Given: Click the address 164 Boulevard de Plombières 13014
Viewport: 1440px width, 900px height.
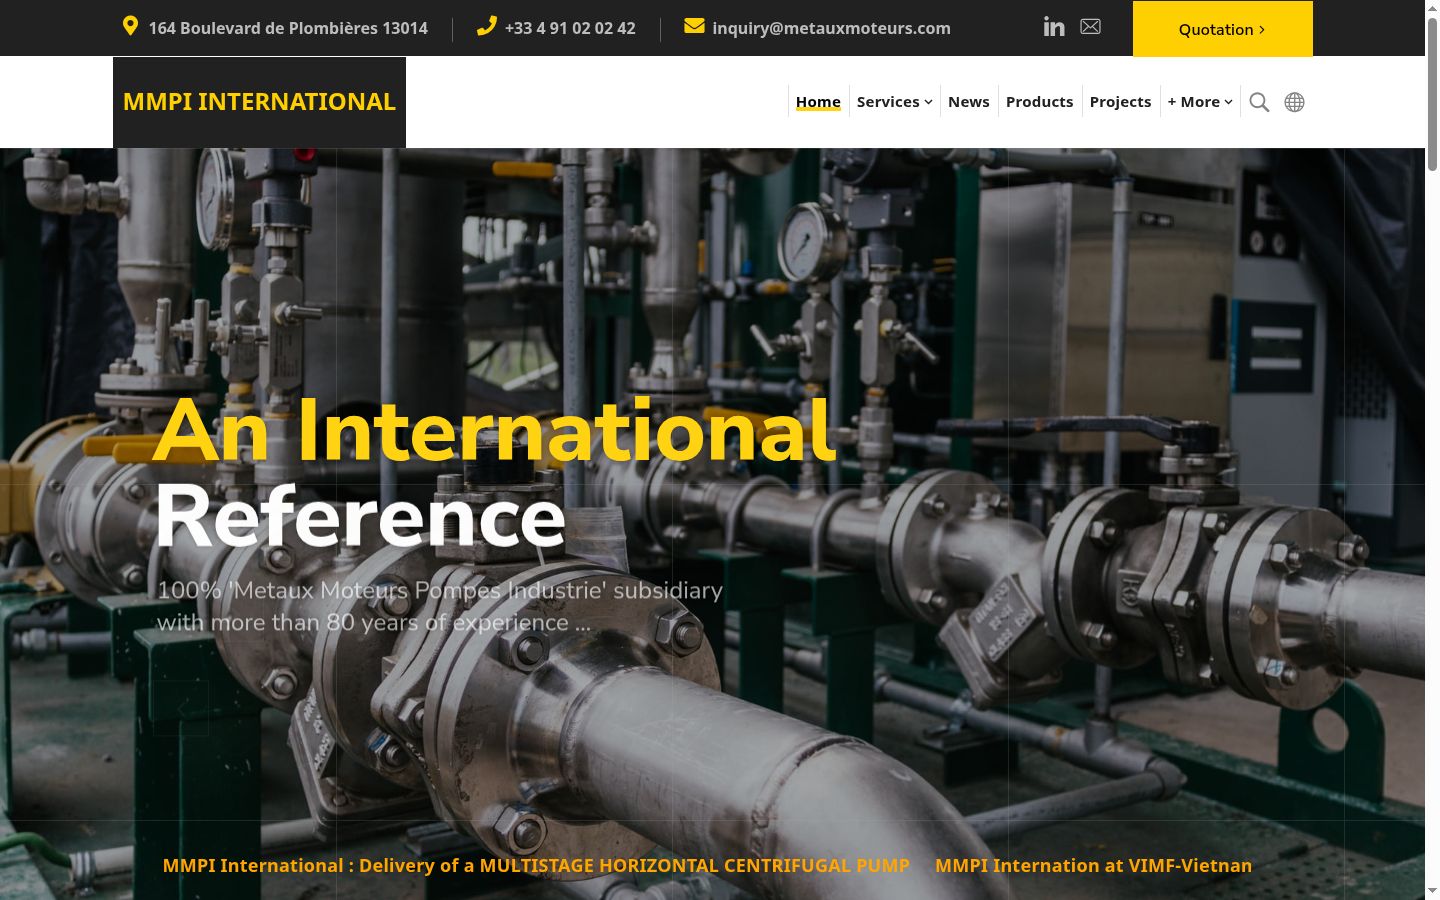Looking at the screenshot, I should click(x=288, y=28).
